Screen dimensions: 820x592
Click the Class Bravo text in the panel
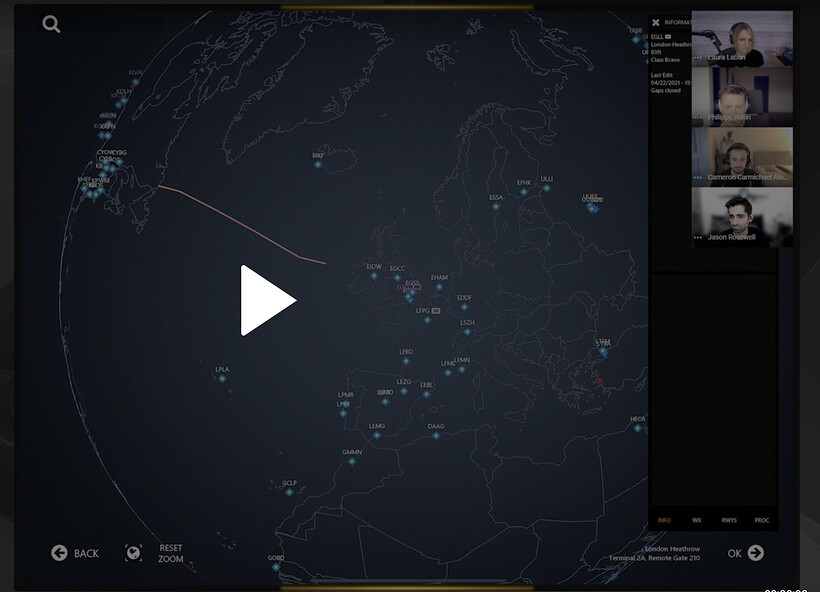665,60
